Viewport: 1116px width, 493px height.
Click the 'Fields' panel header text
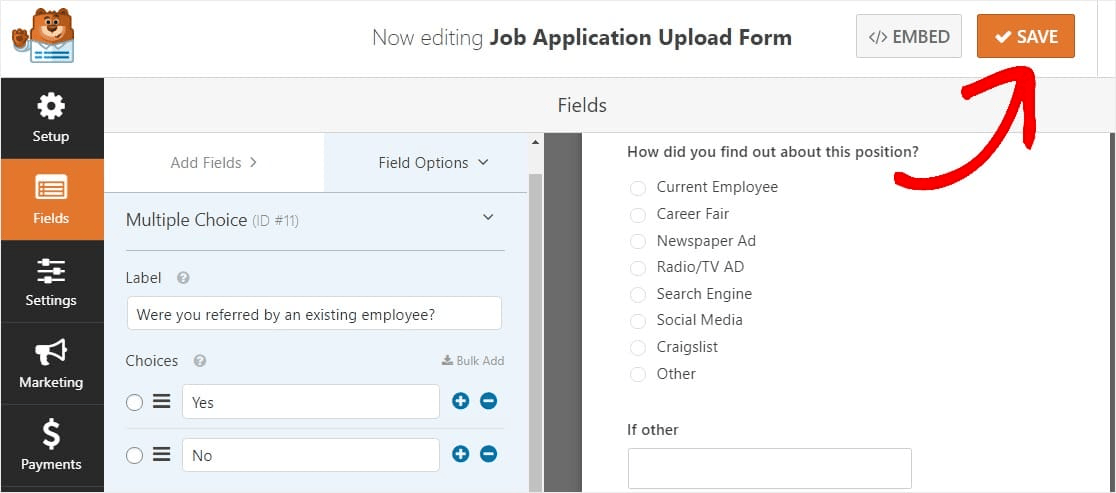pyautogui.click(x=582, y=105)
